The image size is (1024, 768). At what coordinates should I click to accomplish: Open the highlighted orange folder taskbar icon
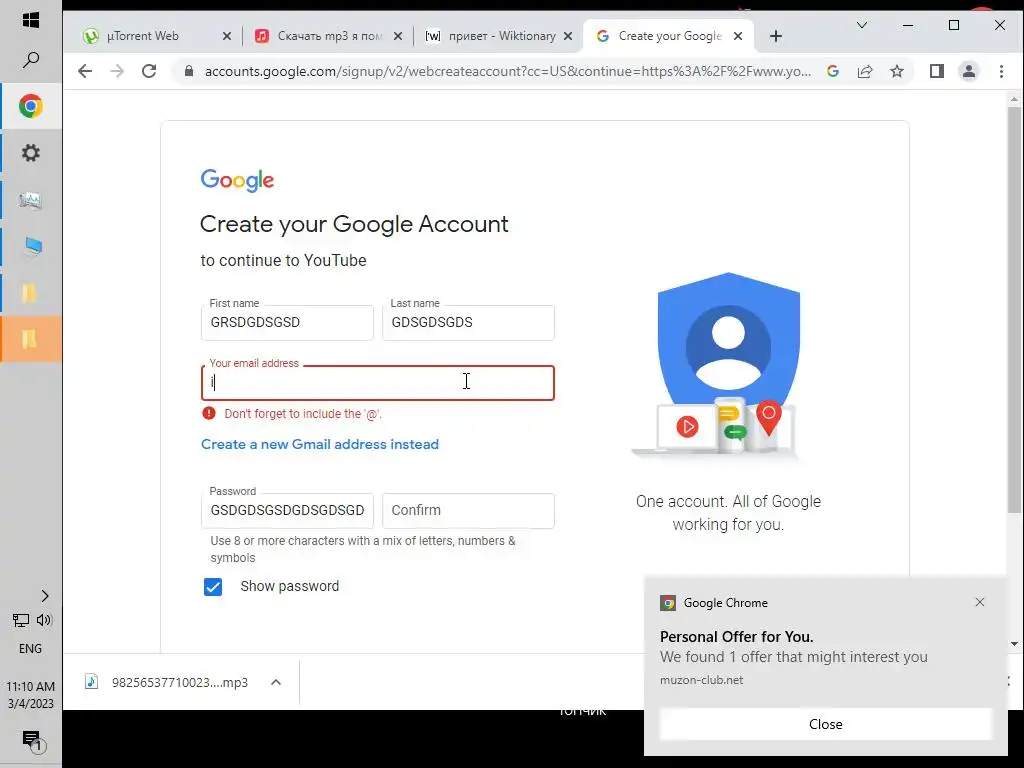pos(31,339)
